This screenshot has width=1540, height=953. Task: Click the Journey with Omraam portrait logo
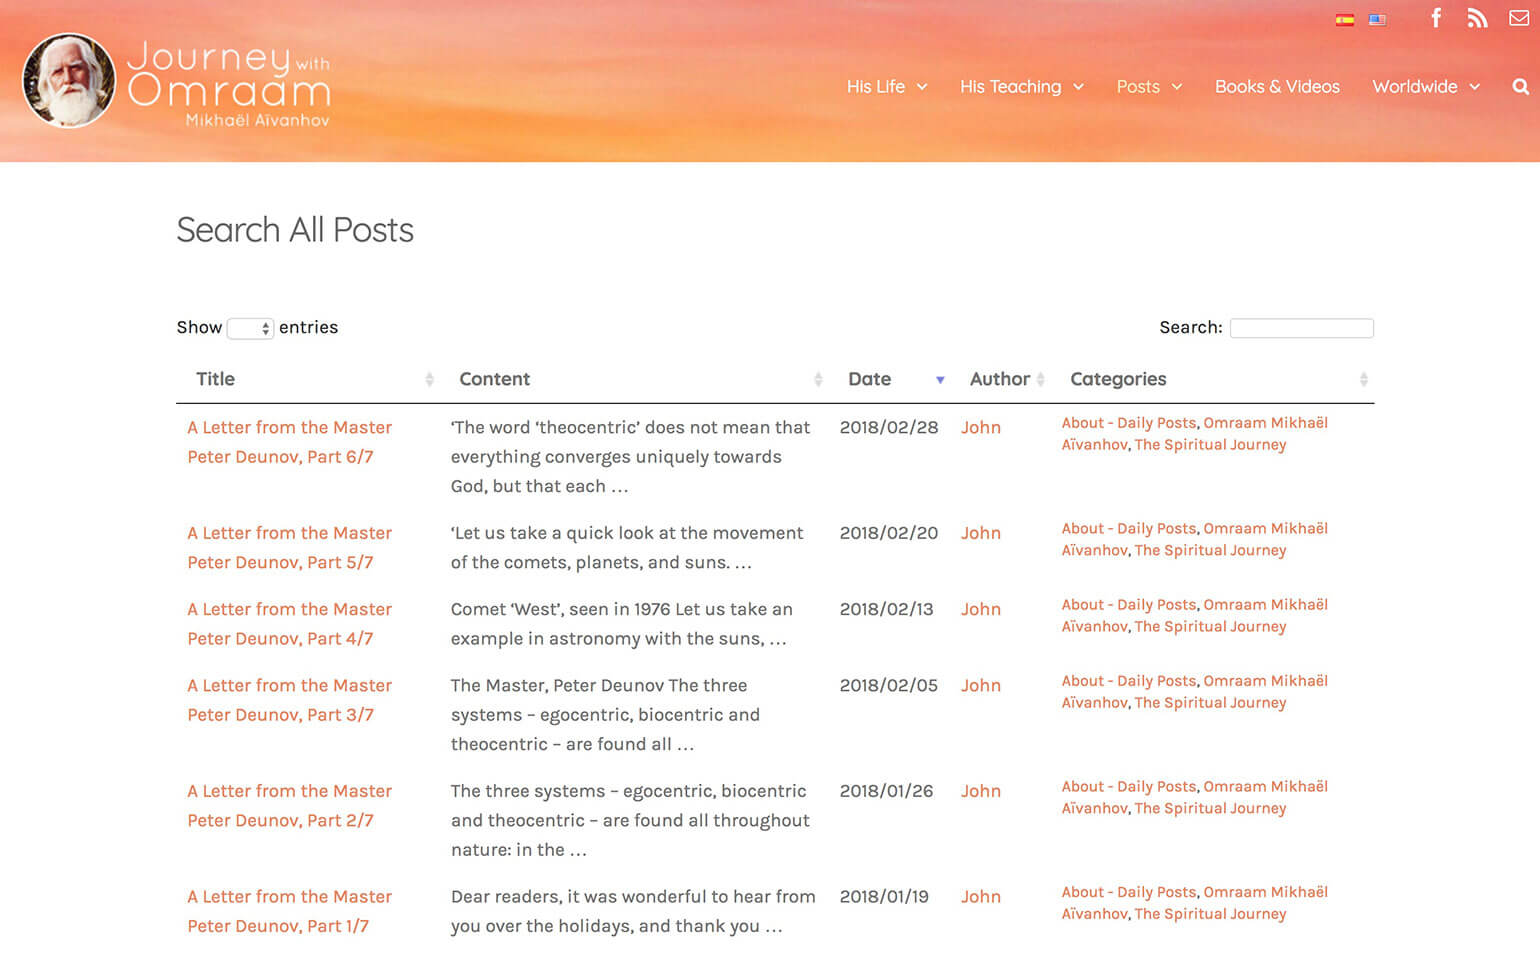click(x=68, y=80)
